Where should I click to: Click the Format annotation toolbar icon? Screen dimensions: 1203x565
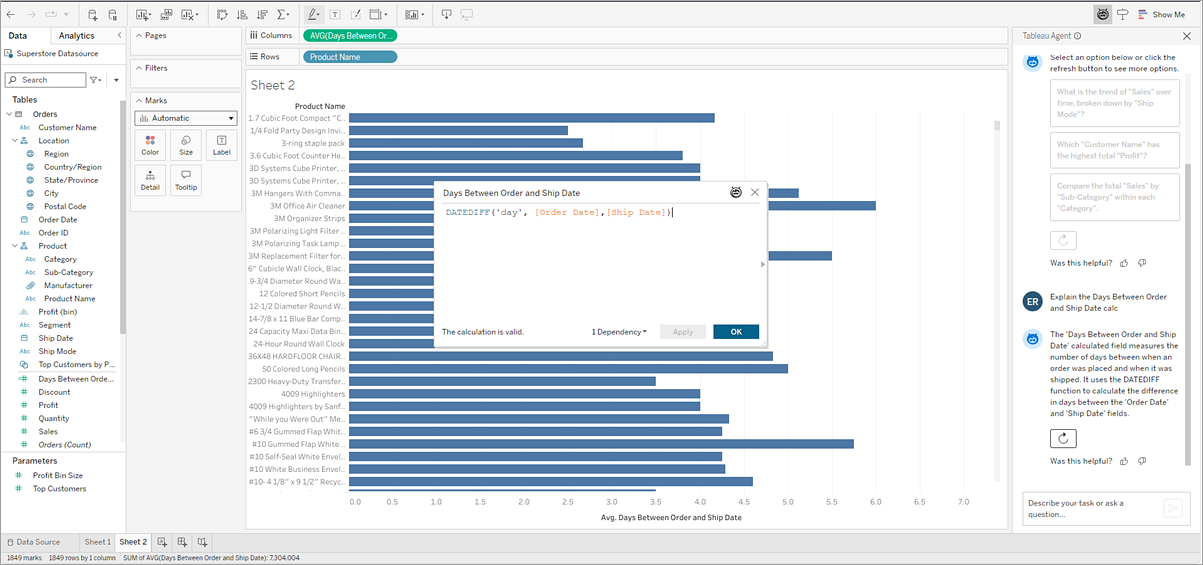[x=355, y=15]
